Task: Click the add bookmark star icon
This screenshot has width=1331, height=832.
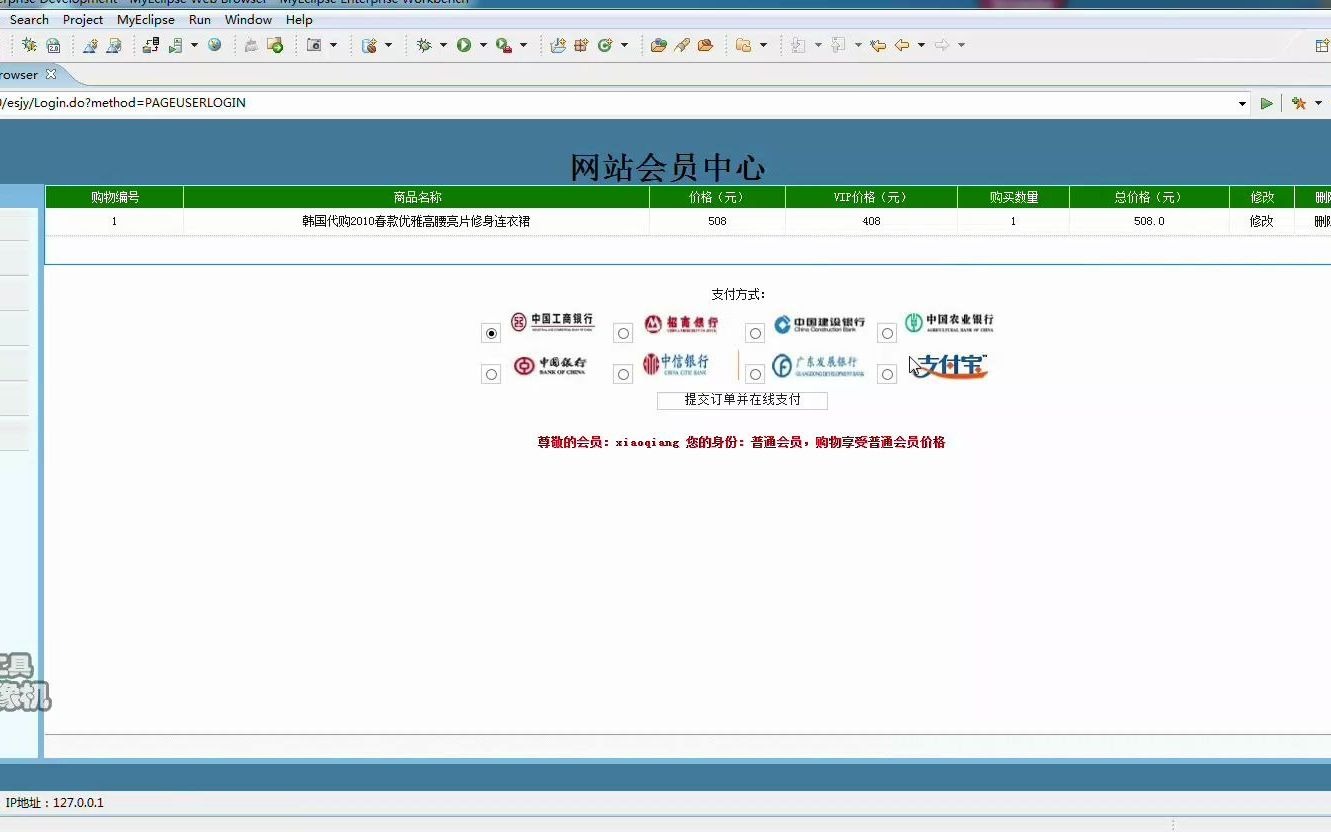Action: [x=1299, y=103]
